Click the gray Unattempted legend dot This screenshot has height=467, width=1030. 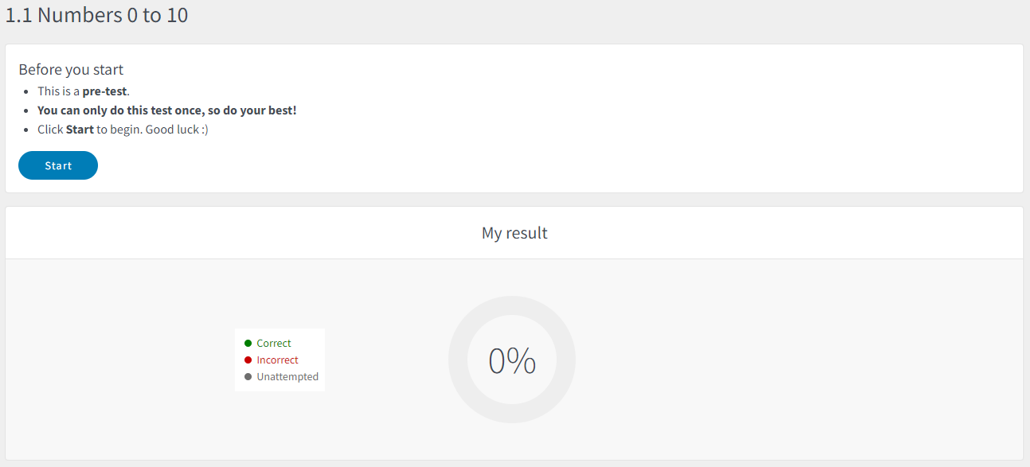[248, 377]
